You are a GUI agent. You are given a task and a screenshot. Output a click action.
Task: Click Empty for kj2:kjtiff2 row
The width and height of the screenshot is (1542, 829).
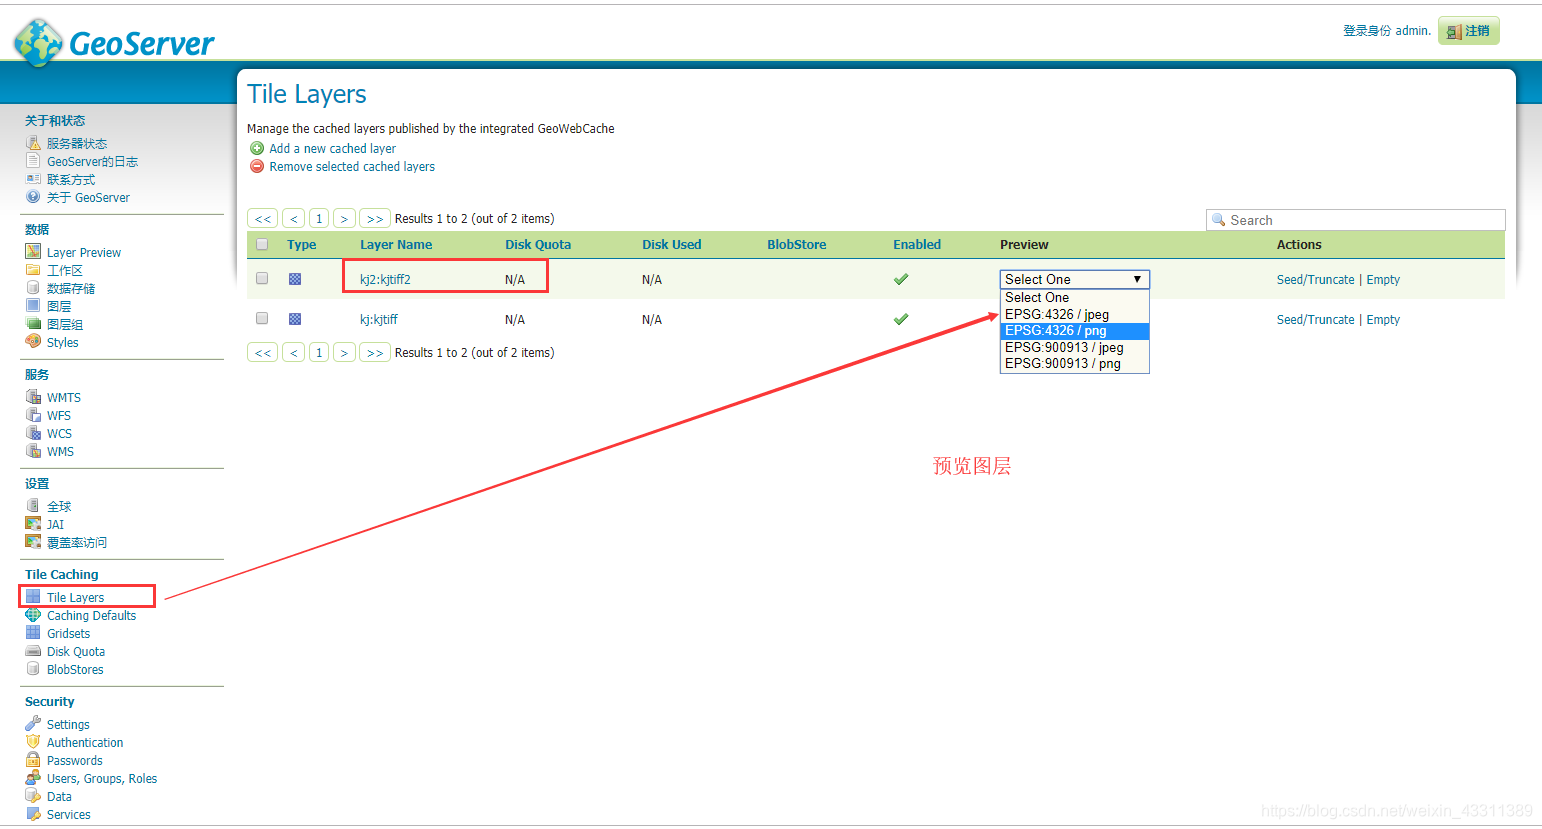[x=1383, y=279]
